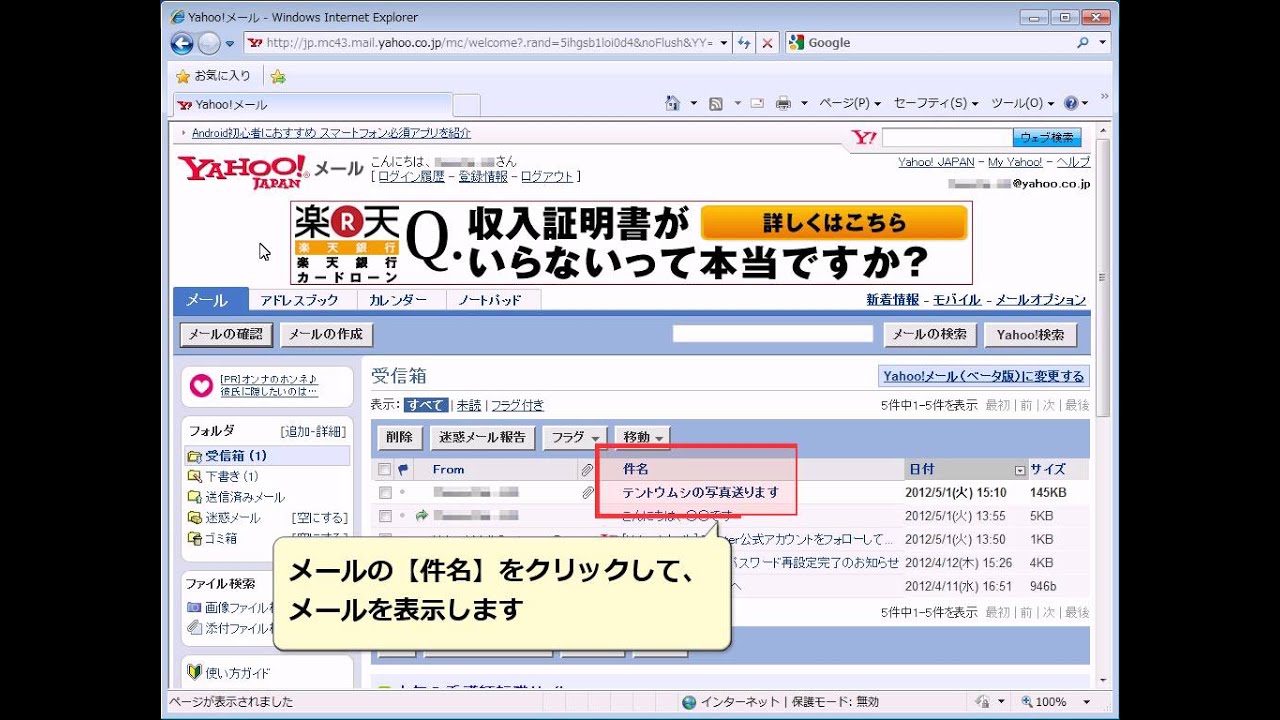1280x720 pixels.
Task: Click the Yahoo! JAPAN logo
Action: point(243,171)
